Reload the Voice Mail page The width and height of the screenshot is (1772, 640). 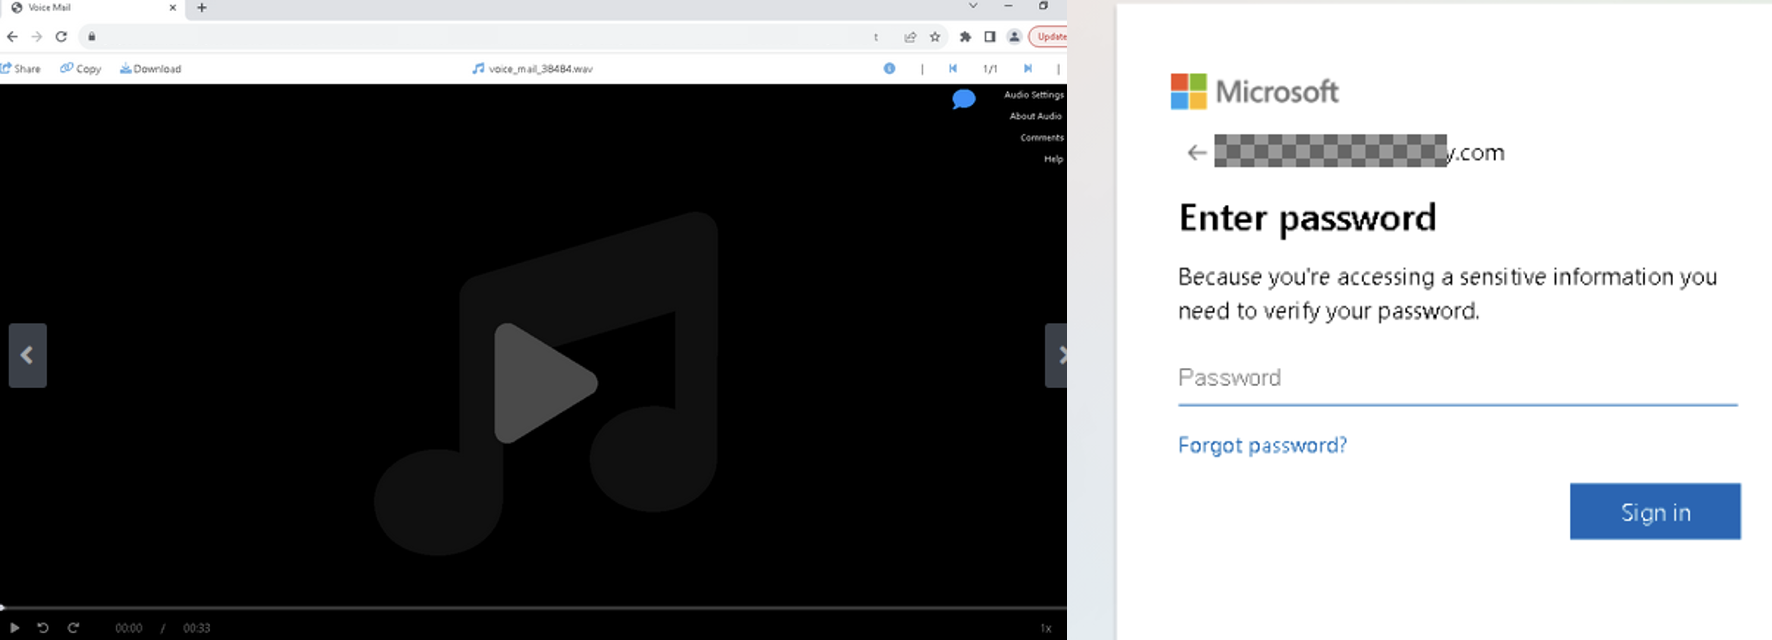(x=61, y=37)
